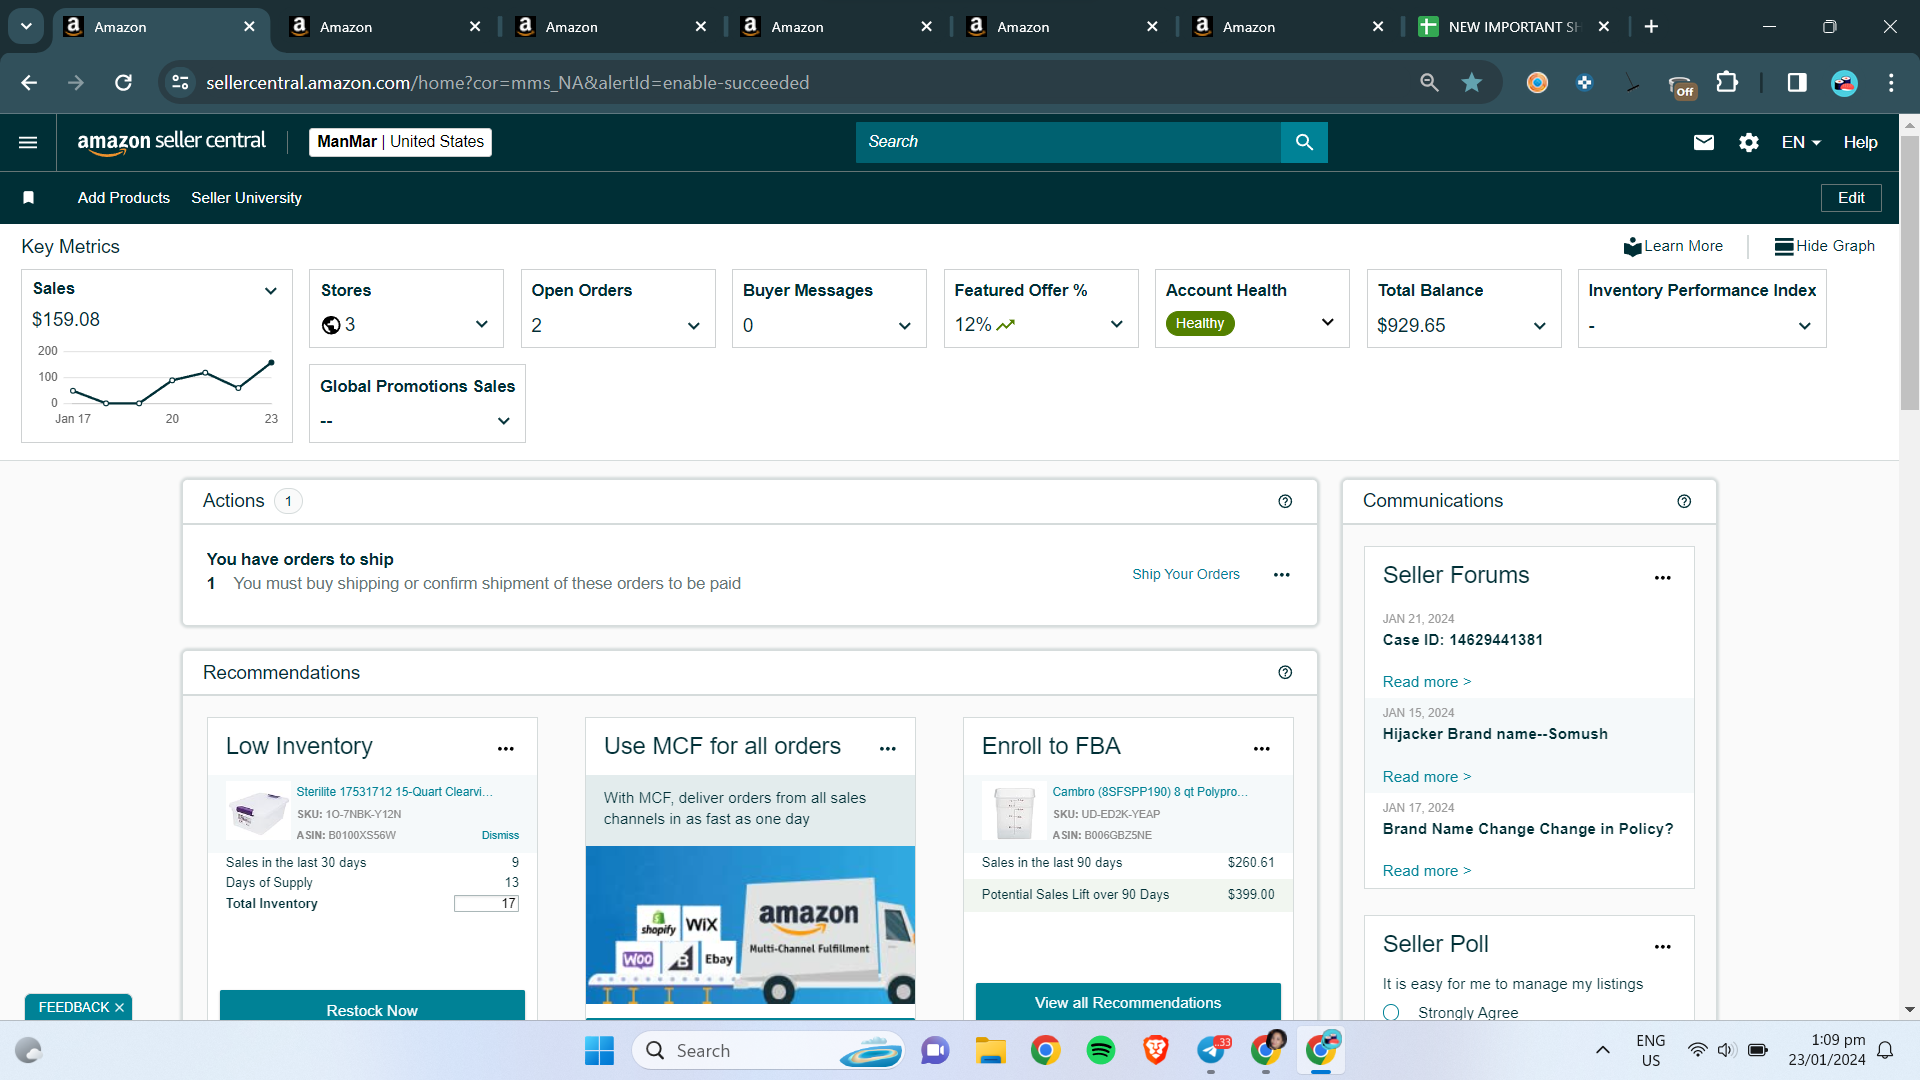Bookmark this page with the star icon

1472,83
